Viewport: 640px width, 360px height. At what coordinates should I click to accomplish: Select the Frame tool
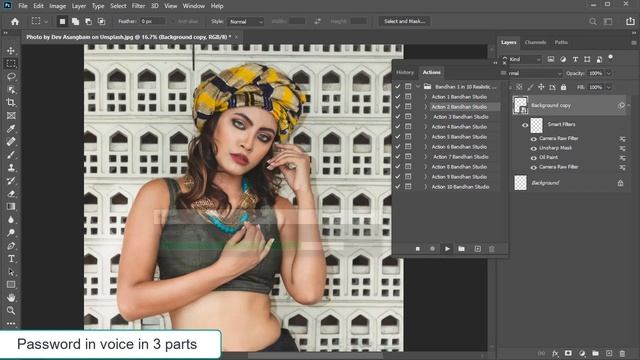coord(11,116)
